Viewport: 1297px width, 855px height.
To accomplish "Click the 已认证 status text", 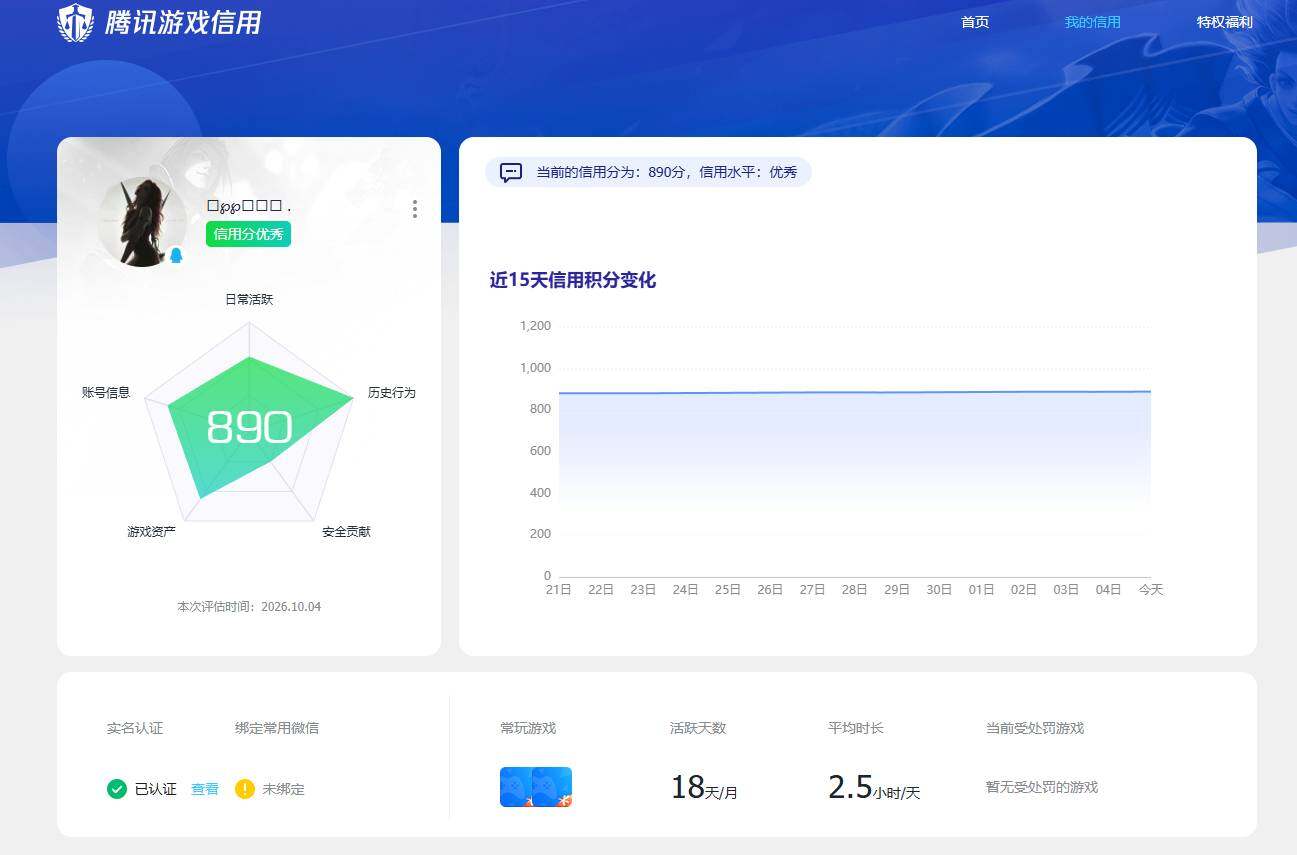I will (156, 789).
